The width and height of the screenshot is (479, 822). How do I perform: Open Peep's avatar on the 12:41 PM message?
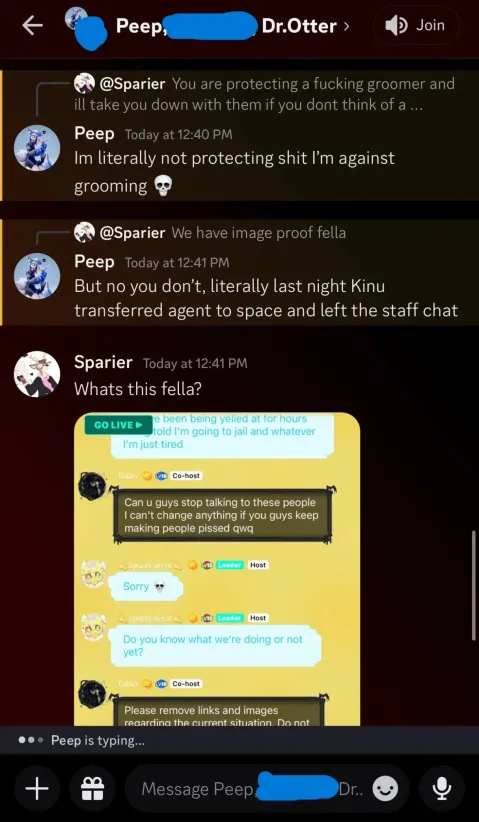pos(37,276)
